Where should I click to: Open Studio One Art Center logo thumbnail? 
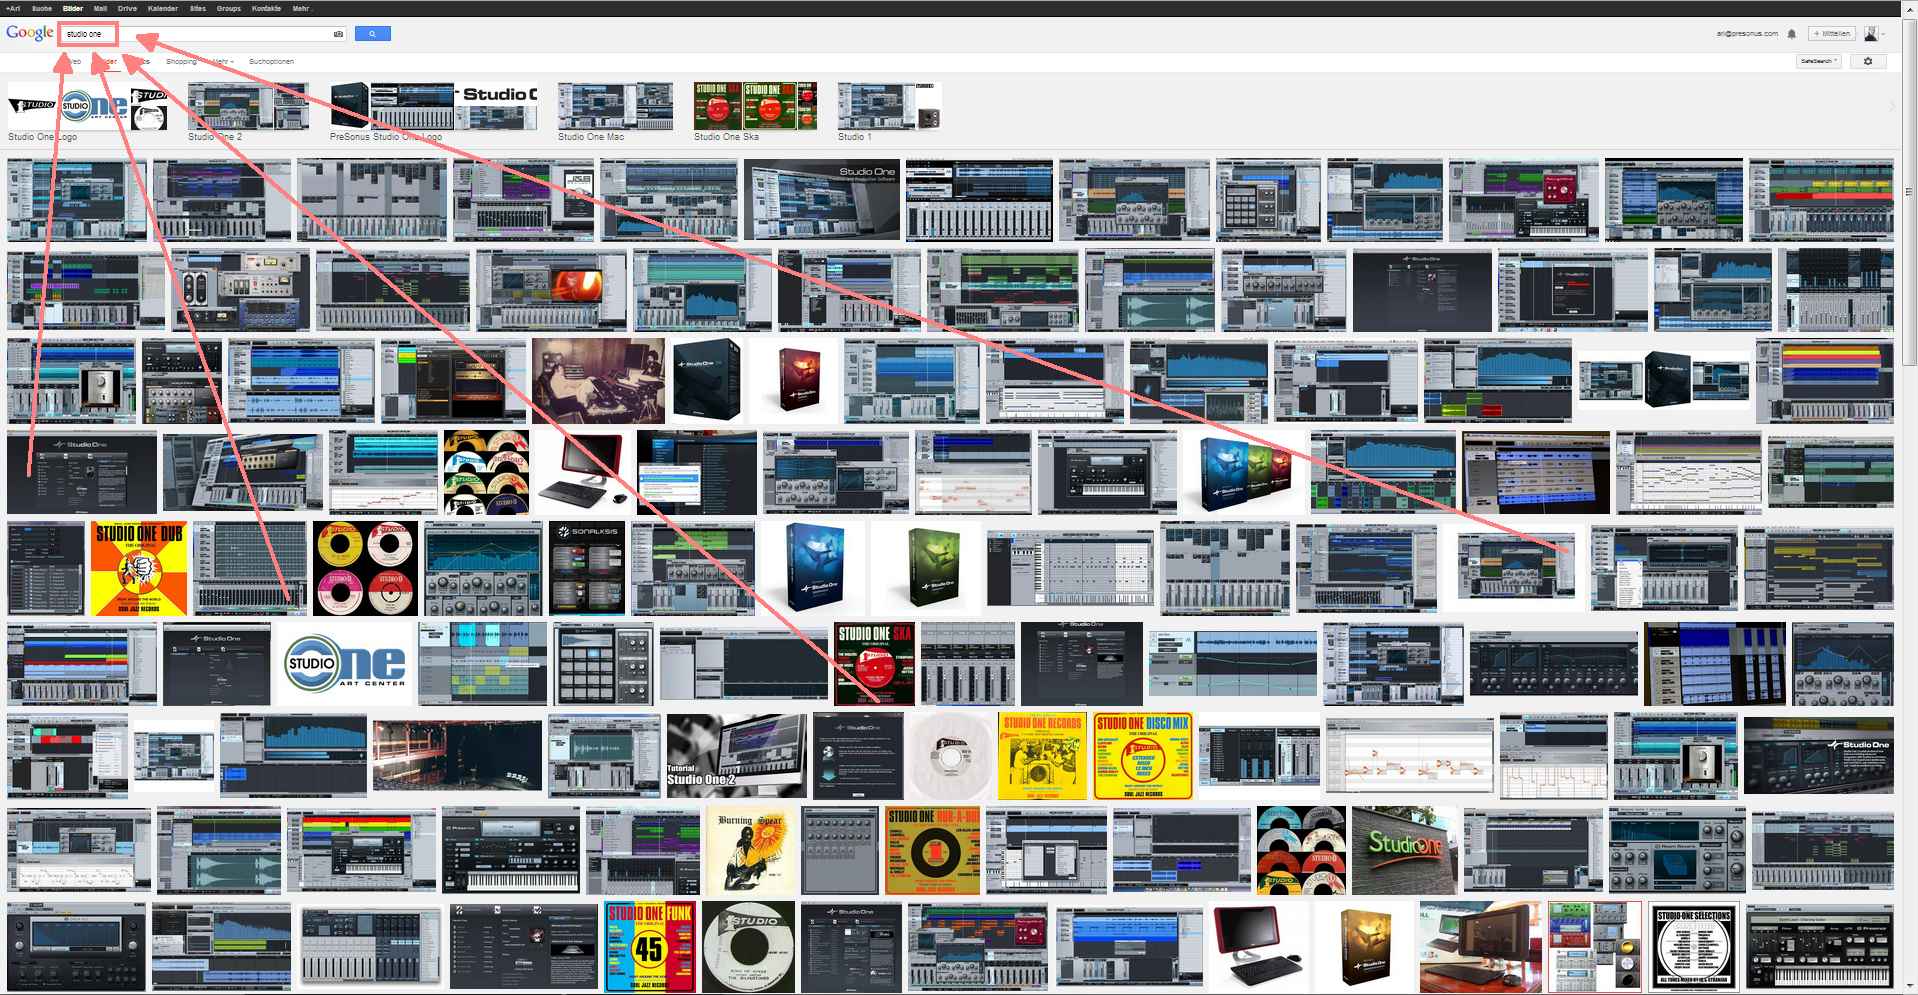click(x=345, y=664)
